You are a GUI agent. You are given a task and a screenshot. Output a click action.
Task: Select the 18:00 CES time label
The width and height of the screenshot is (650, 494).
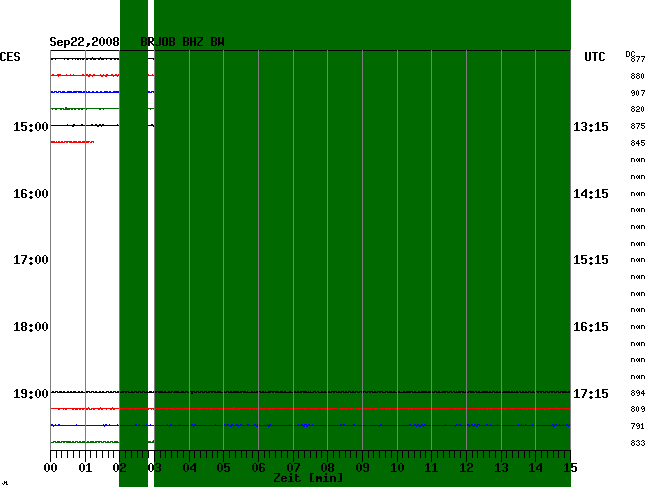[x=31, y=327]
